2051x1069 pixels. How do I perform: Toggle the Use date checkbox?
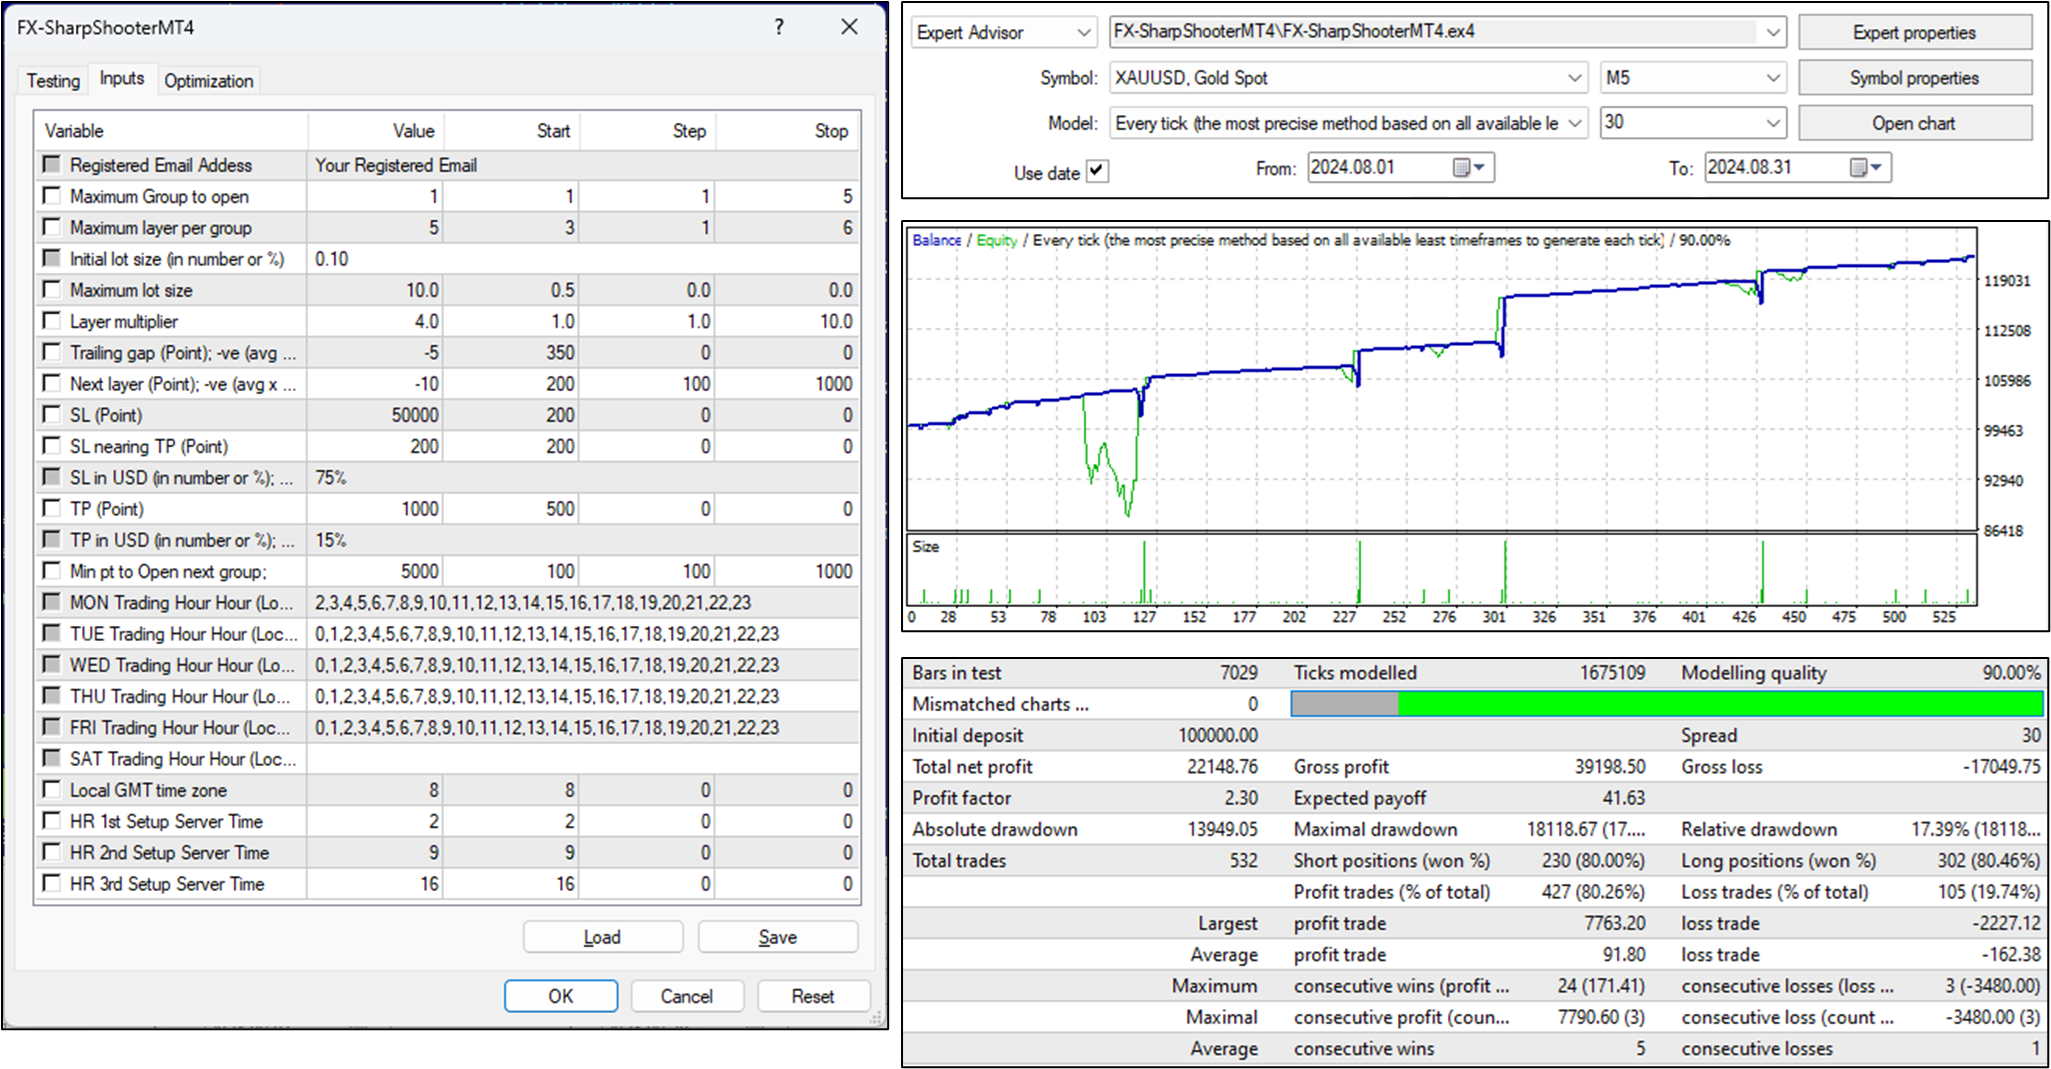point(1097,171)
